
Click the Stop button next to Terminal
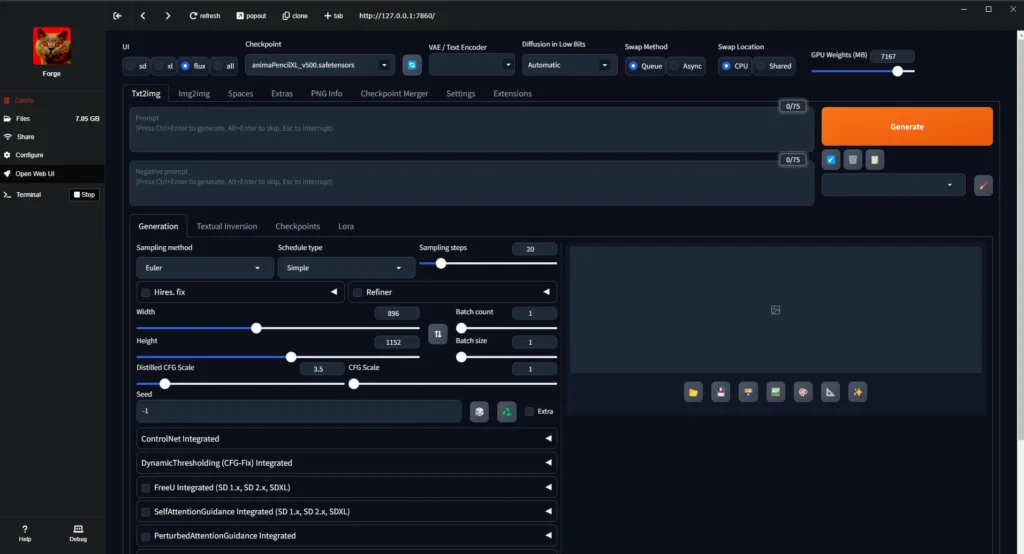point(84,195)
